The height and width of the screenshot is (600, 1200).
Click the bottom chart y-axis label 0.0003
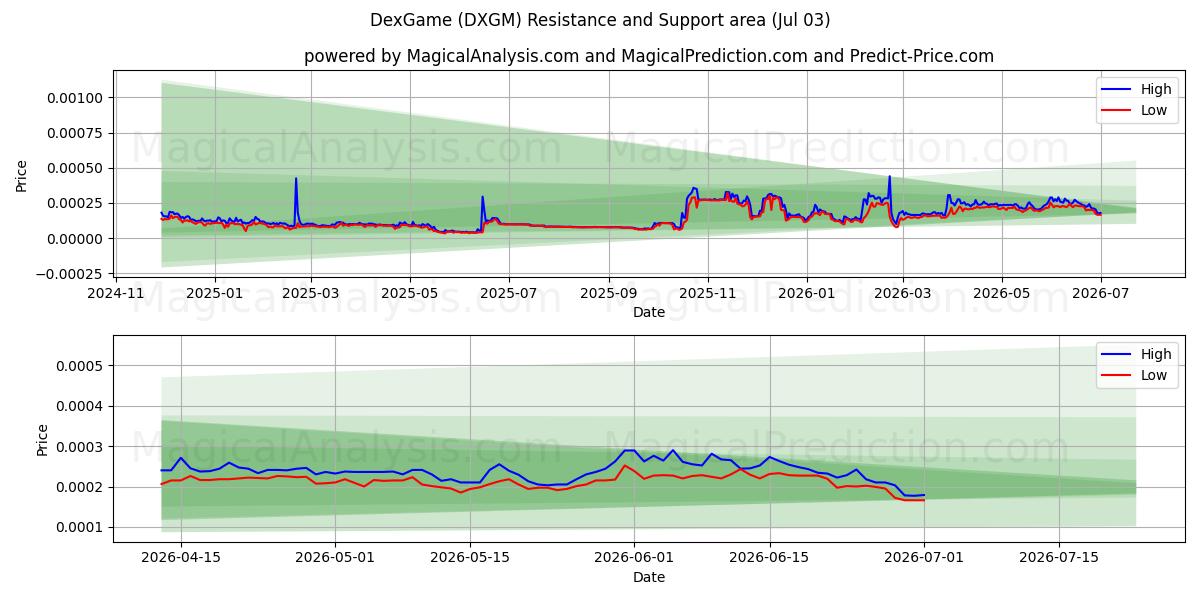click(79, 447)
